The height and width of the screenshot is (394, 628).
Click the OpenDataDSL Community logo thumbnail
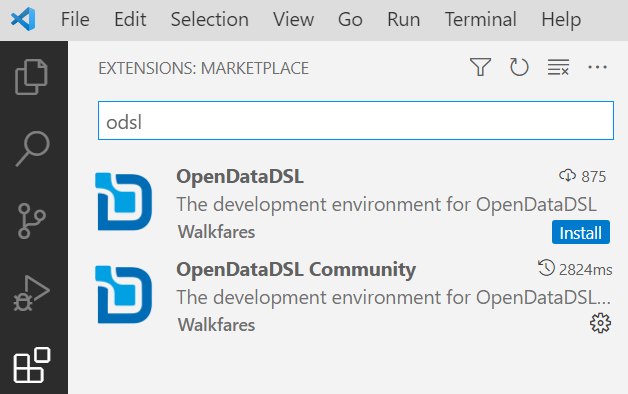click(x=124, y=295)
